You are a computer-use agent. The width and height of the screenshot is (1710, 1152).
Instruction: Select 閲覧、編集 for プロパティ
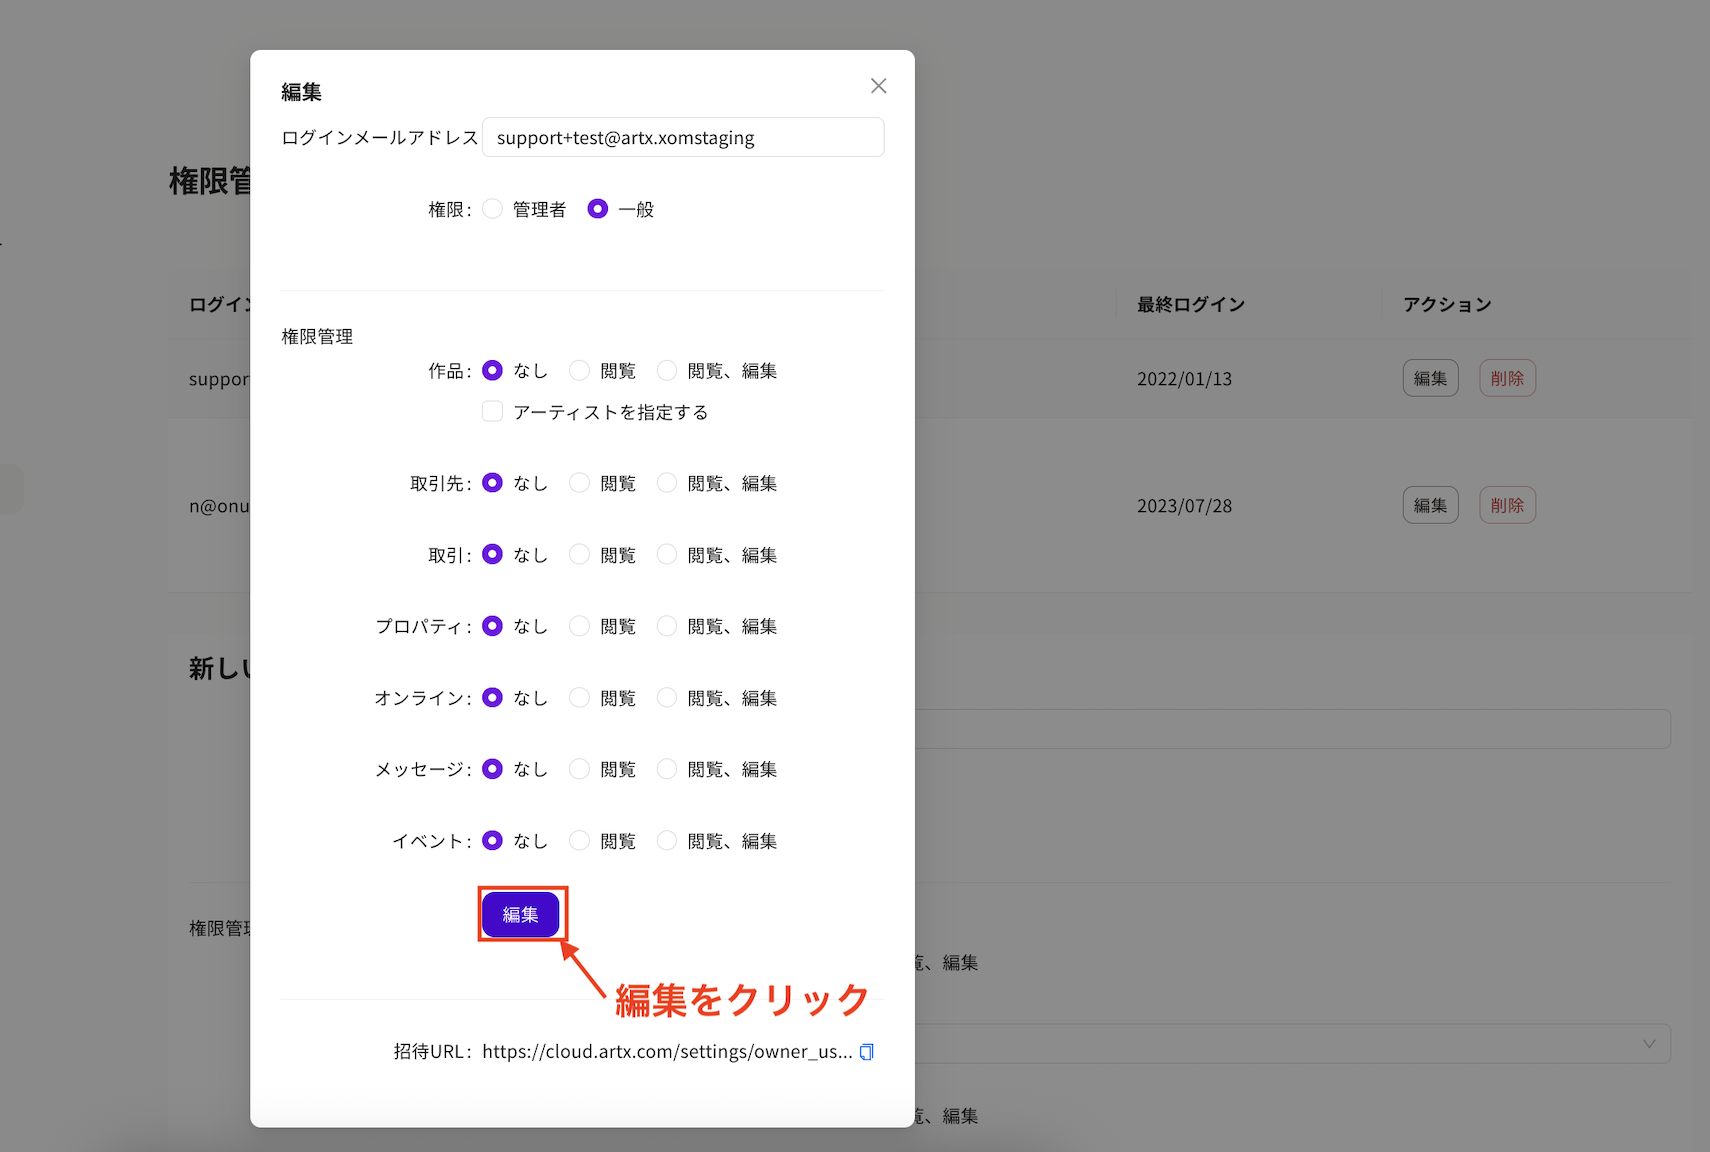coord(667,626)
